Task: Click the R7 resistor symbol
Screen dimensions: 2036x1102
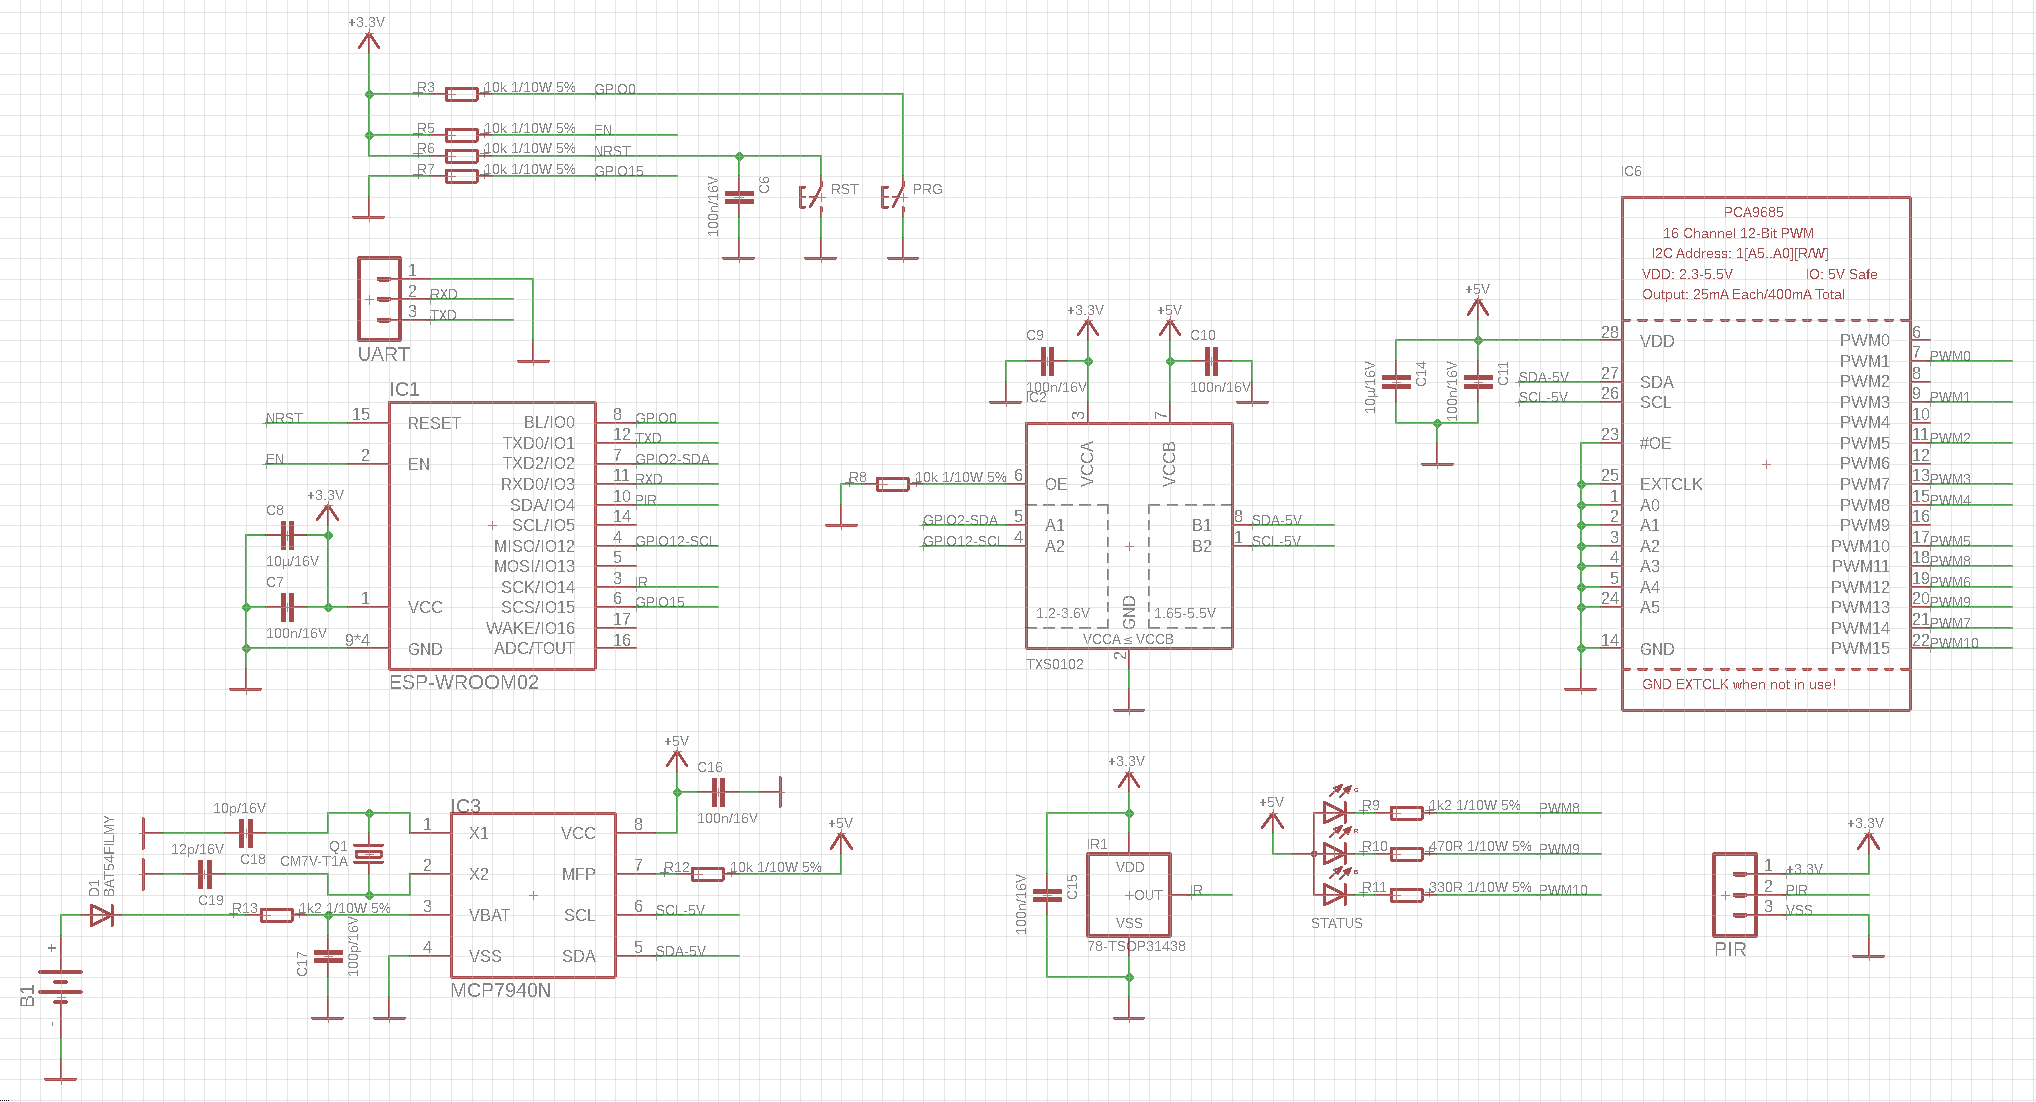Action: tap(461, 176)
